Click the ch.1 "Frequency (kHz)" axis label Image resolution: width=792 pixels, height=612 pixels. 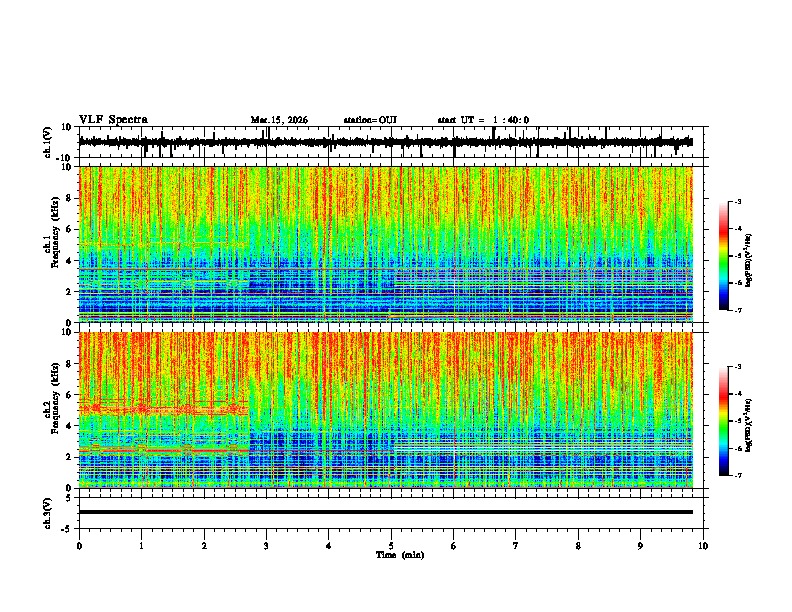pyautogui.click(x=55, y=230)
